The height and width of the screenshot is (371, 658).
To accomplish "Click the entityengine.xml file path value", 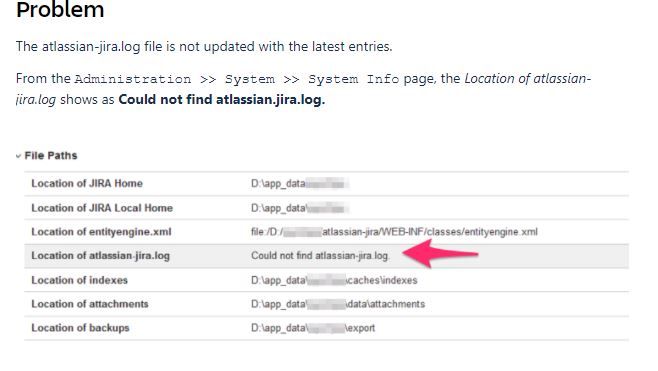I will 394,232.
